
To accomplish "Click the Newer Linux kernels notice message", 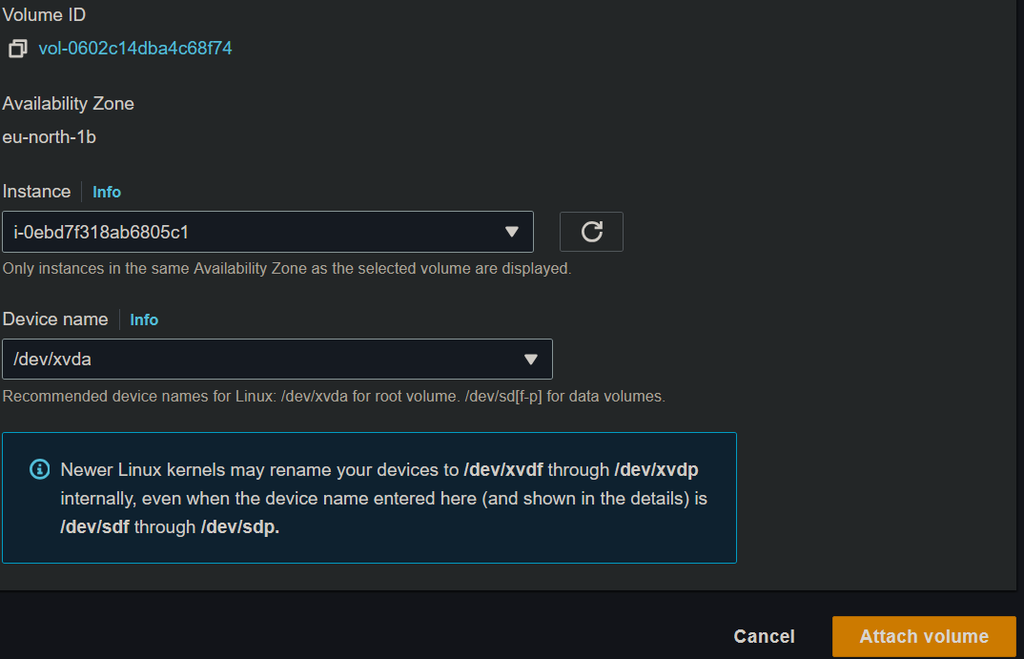I will pos(385,498).
